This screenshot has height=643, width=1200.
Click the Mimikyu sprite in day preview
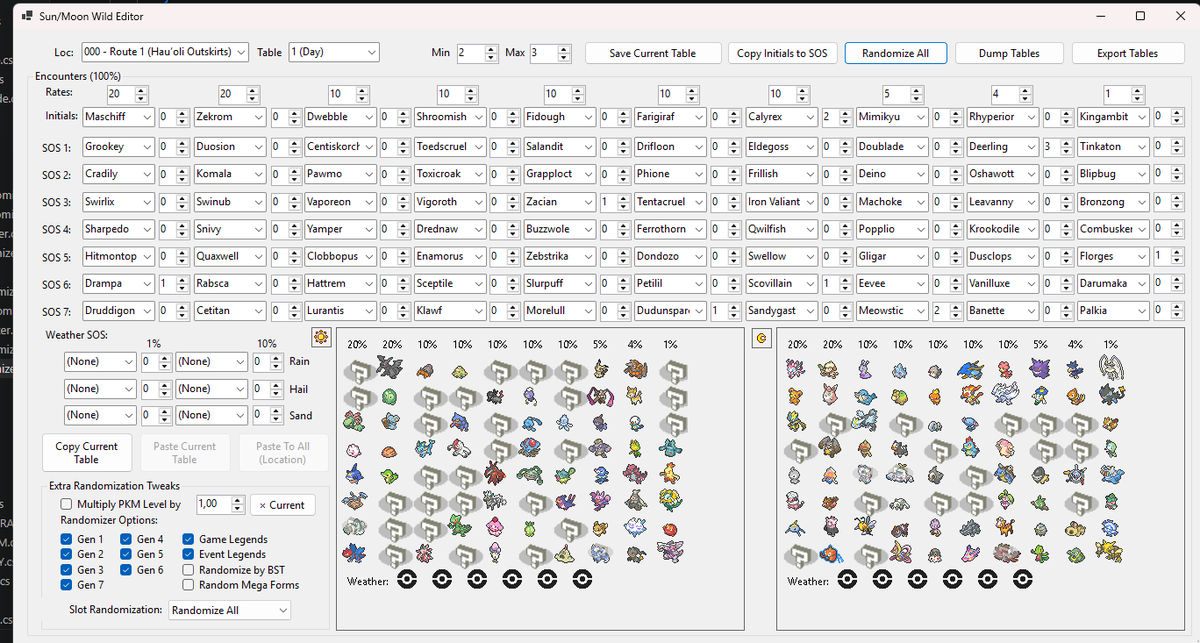tap(602, 370)
